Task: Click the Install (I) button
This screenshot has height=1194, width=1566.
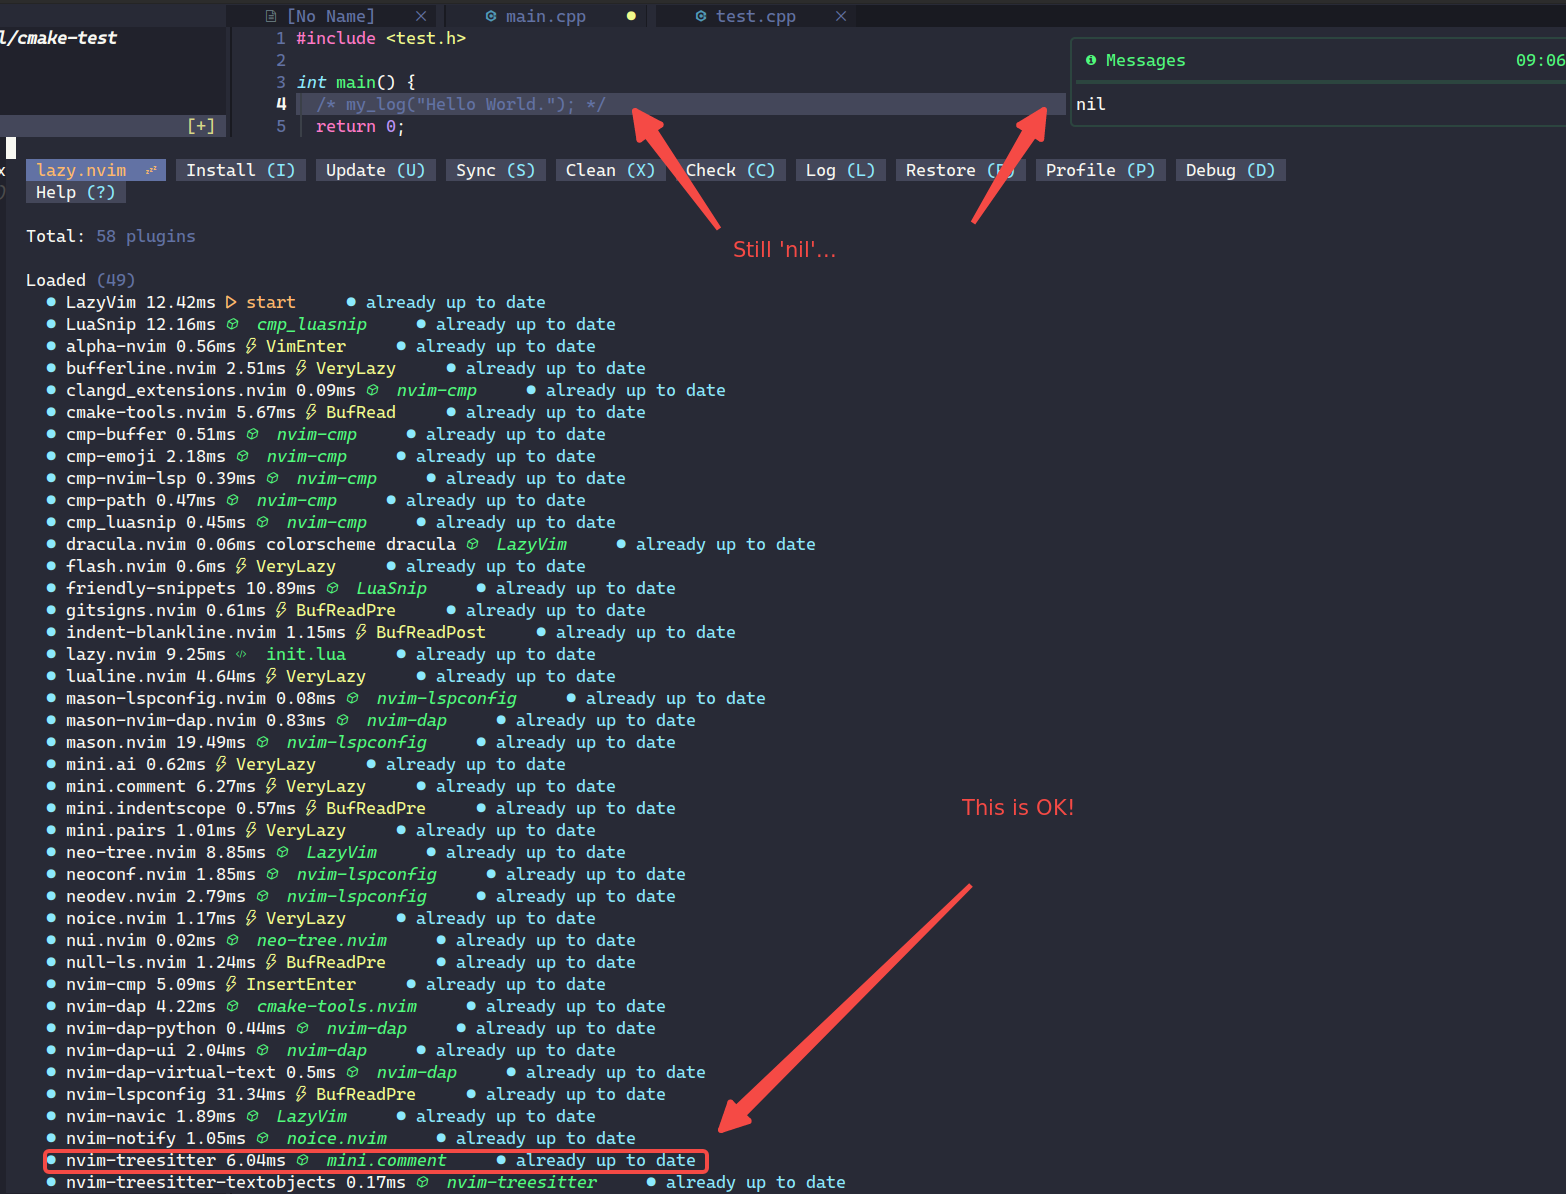Action: (240, 169)
